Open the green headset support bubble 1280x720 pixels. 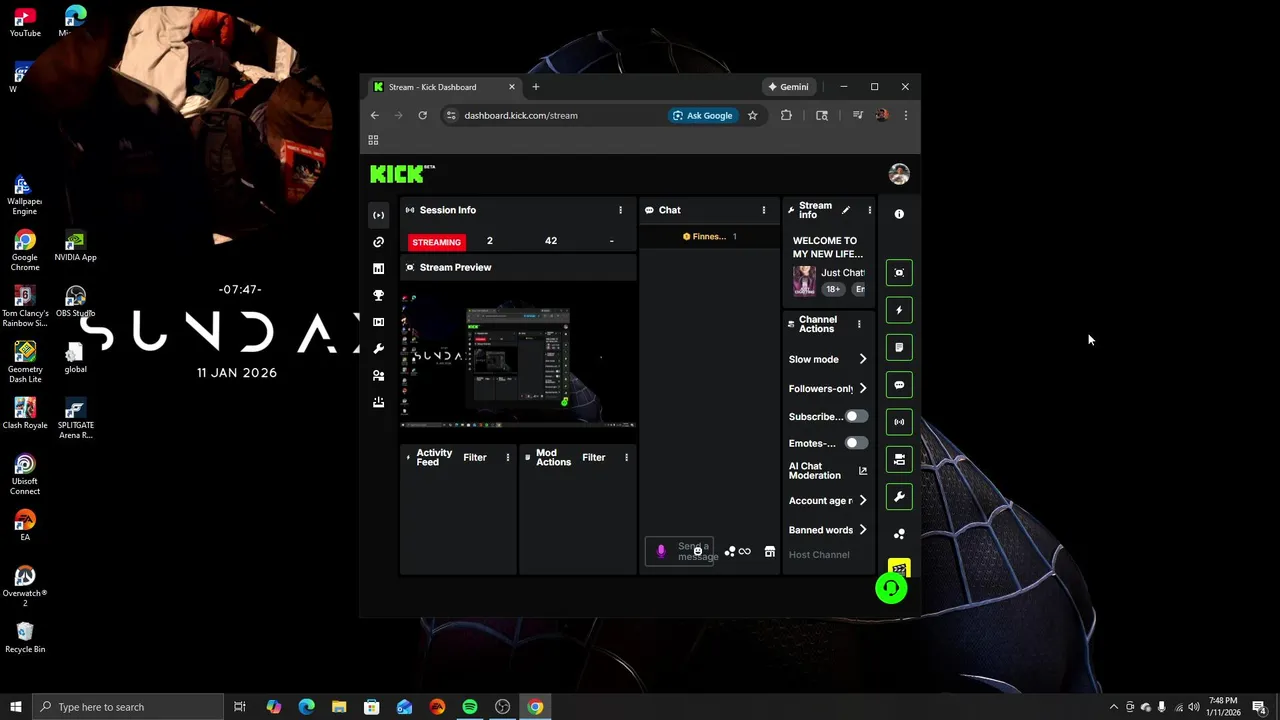pyautogui.click(x=891, y=588)
